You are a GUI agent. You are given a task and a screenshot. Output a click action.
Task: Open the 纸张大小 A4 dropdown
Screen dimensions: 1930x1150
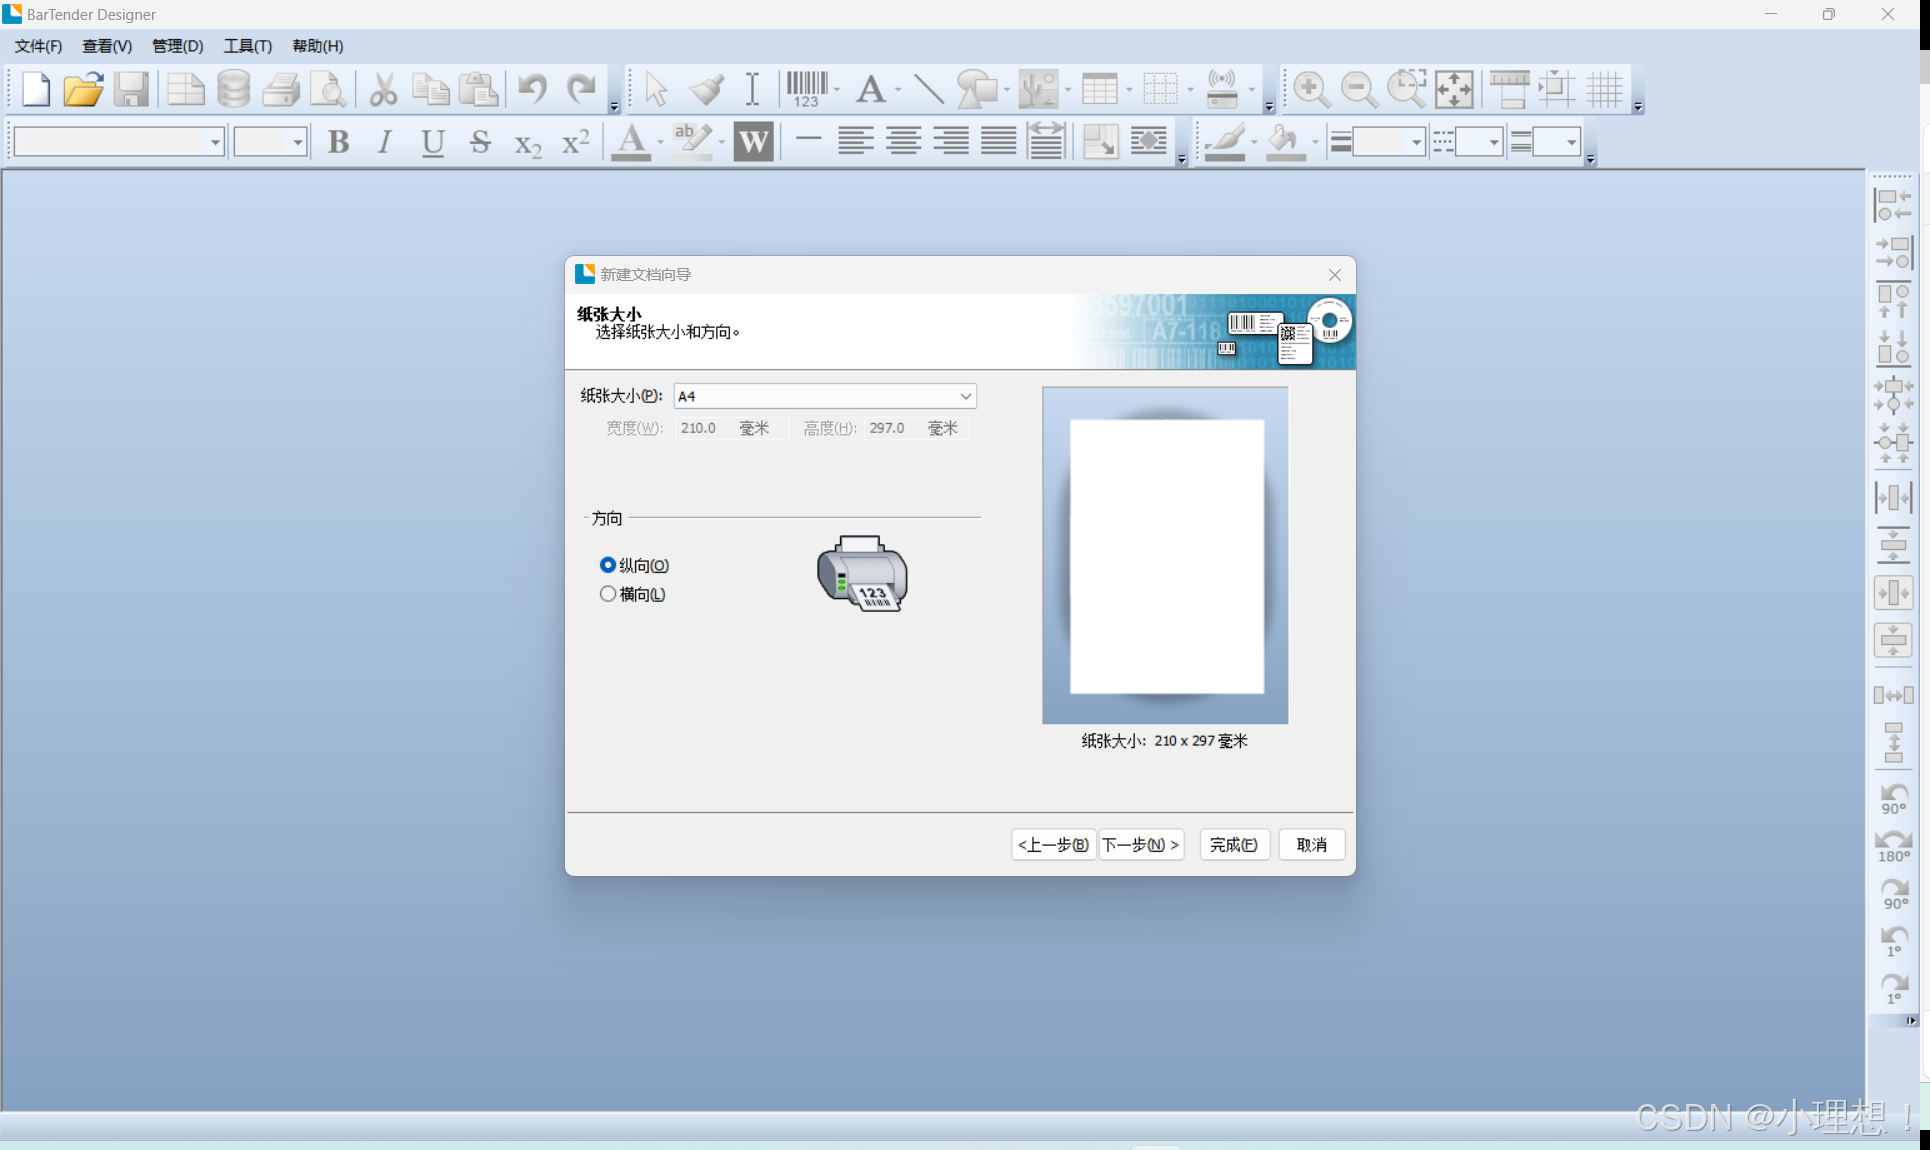pyautogui.click(x=965, y=396)
